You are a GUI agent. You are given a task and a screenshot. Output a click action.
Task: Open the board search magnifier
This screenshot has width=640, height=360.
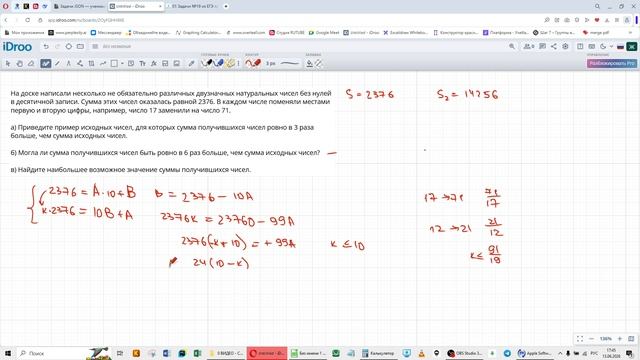[x=512, y=47]
